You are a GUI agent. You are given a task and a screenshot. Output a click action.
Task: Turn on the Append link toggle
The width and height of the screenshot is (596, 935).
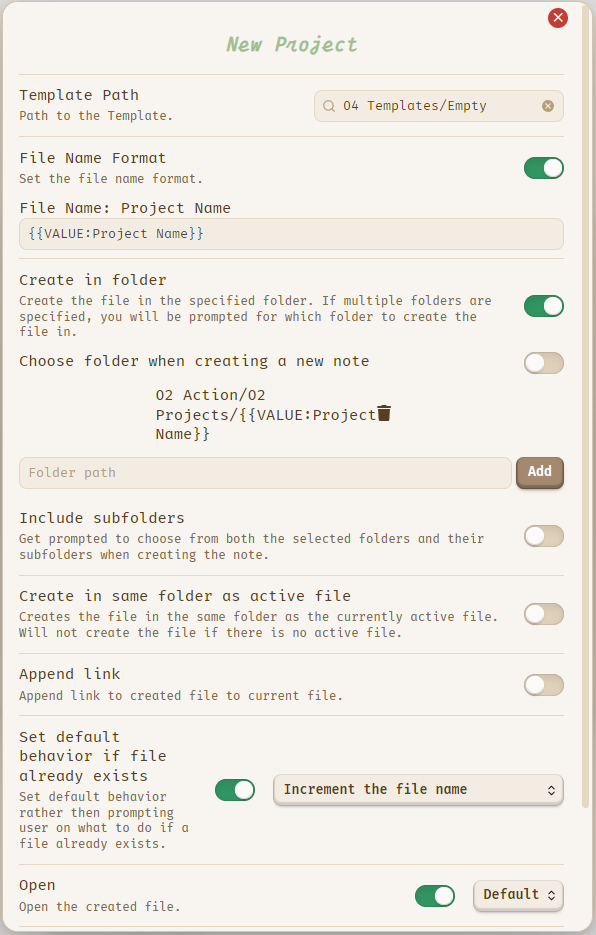[543, 685]
